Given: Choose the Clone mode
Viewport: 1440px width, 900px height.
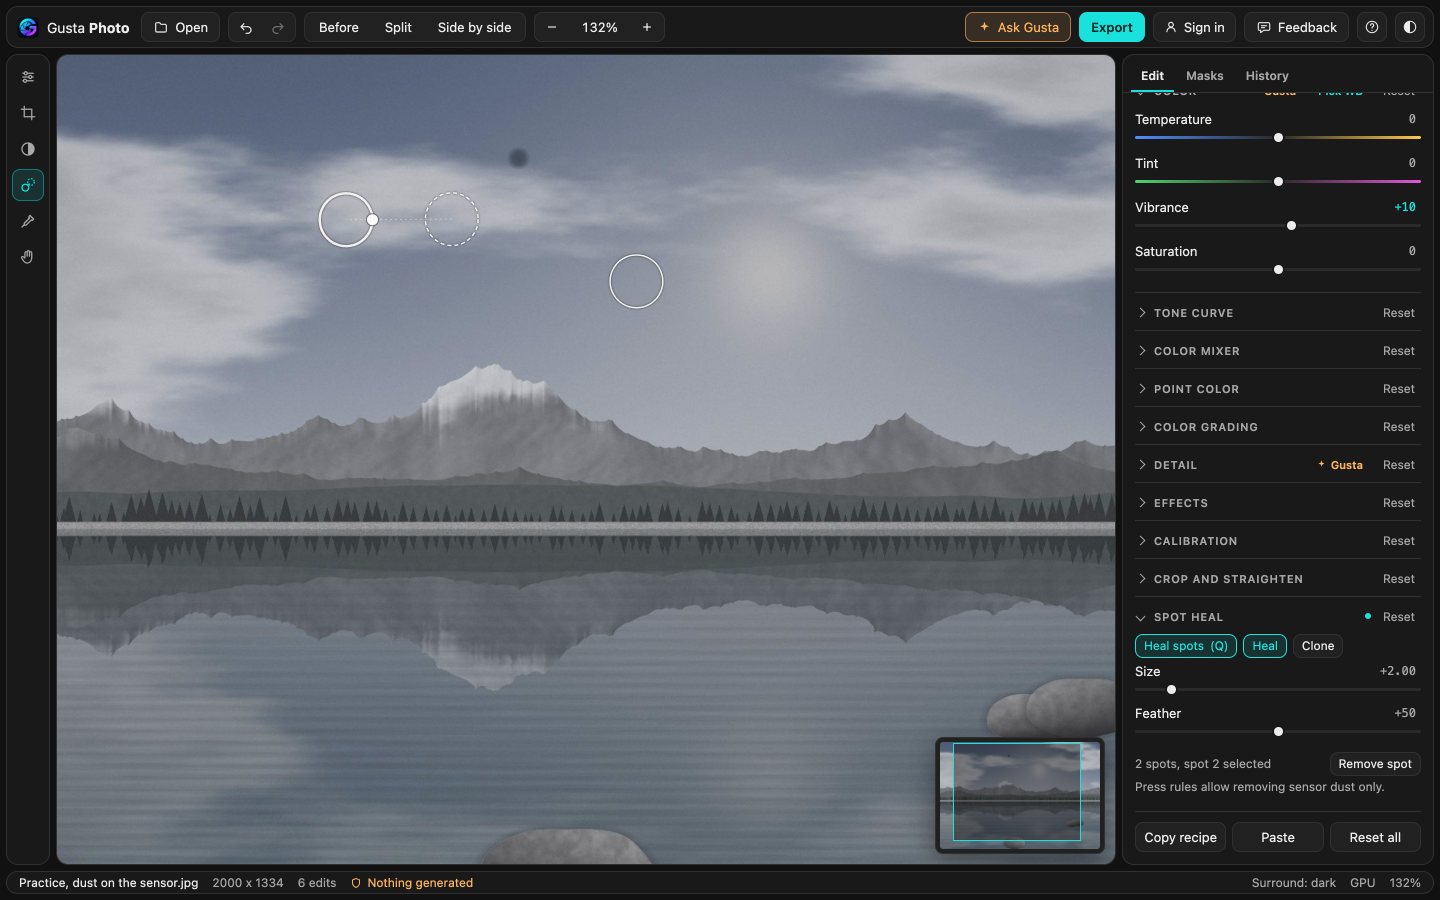Looking at the screenshot, I should pyautogui.click(x=1318, y=646).
